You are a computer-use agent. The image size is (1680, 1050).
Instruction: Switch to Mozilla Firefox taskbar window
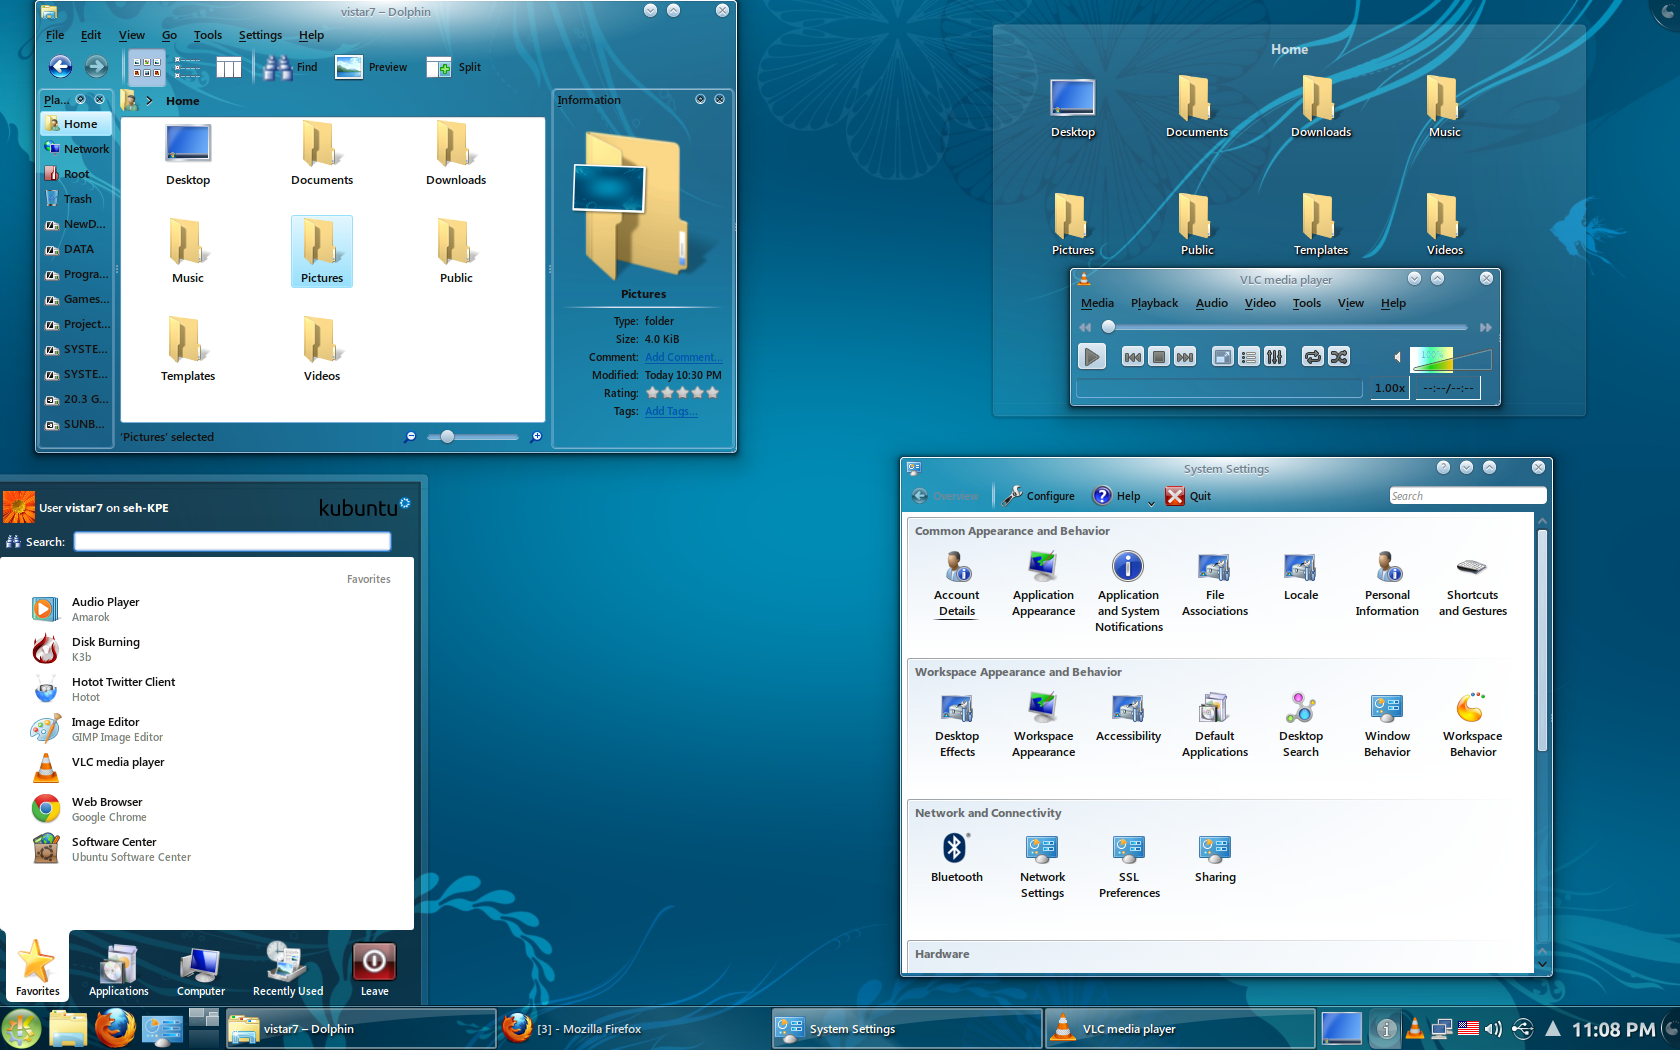(x=633, y=1028)
